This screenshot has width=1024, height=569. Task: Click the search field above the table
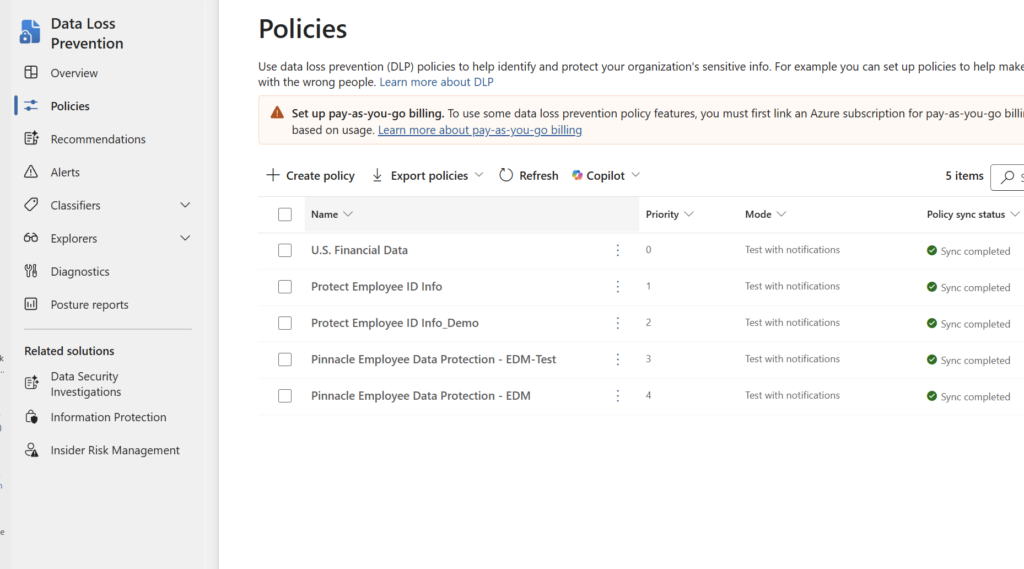coord(1008,176)
